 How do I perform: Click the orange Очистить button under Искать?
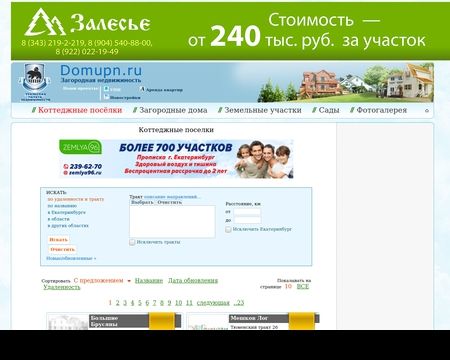(62, 249)
